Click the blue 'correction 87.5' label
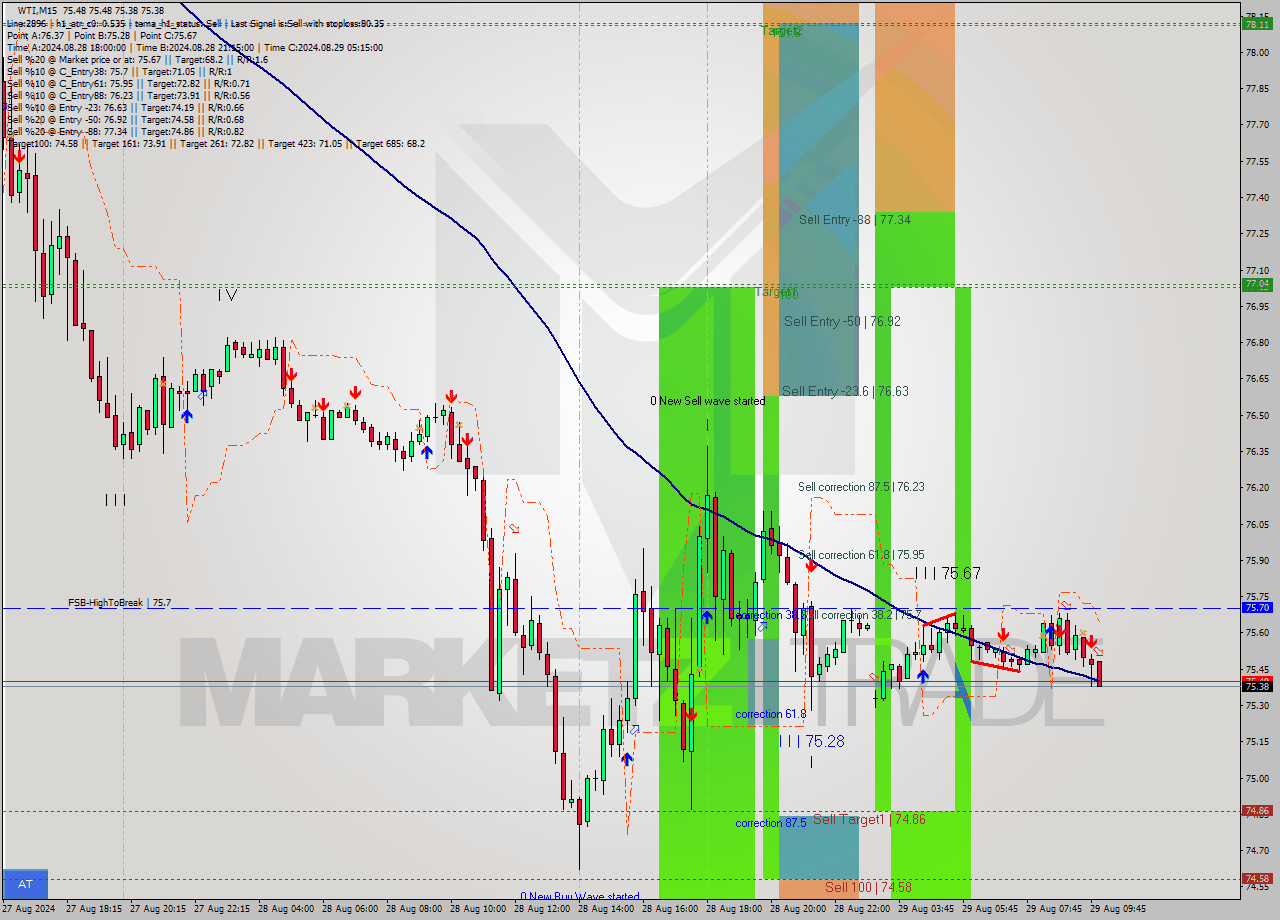This screenshot has width=1280, height=920. pos(771,823)
